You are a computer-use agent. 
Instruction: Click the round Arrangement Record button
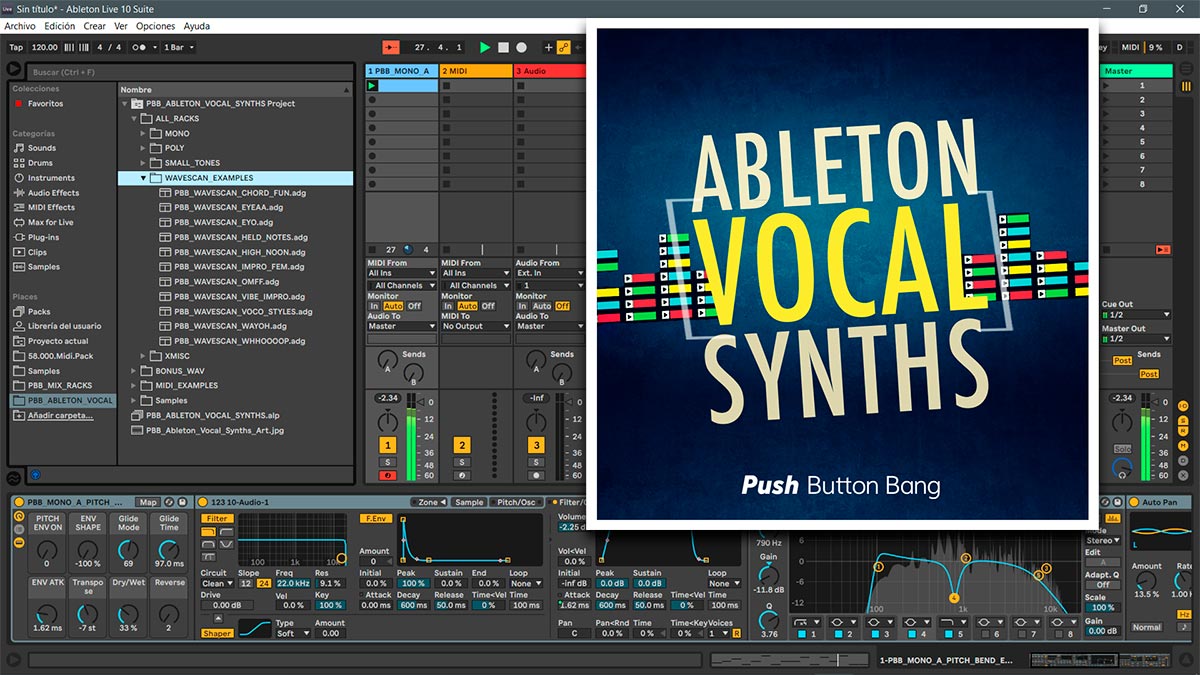click(521, 47)
